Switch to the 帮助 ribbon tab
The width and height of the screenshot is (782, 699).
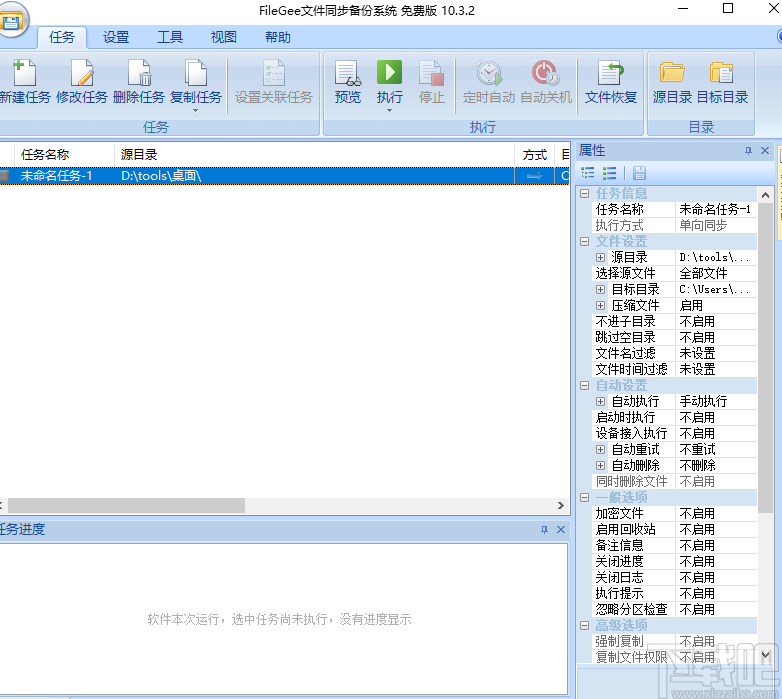click(278, 37)
